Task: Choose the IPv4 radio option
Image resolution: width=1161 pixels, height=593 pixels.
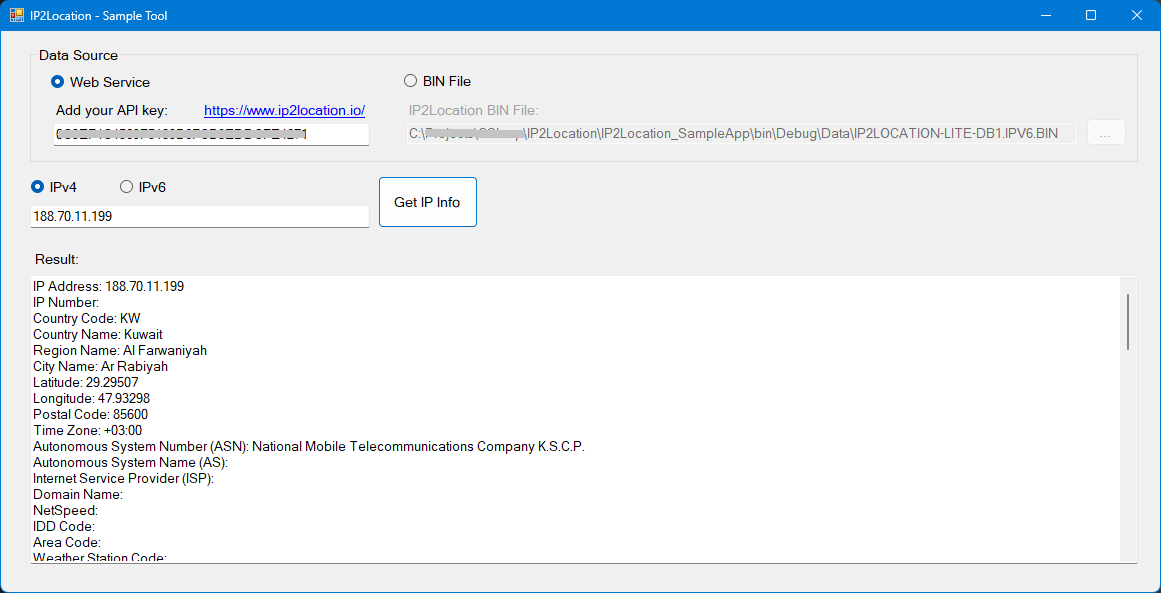Action: (53, 187)
